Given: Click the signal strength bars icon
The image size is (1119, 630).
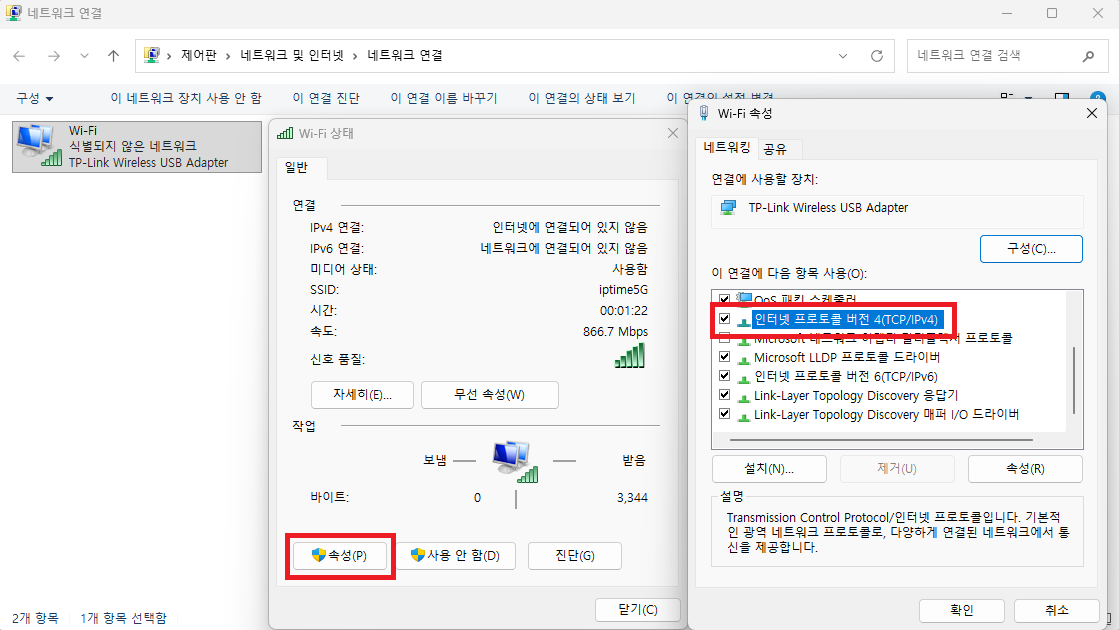Looking at the screenshot, I should tap(630, 355).
